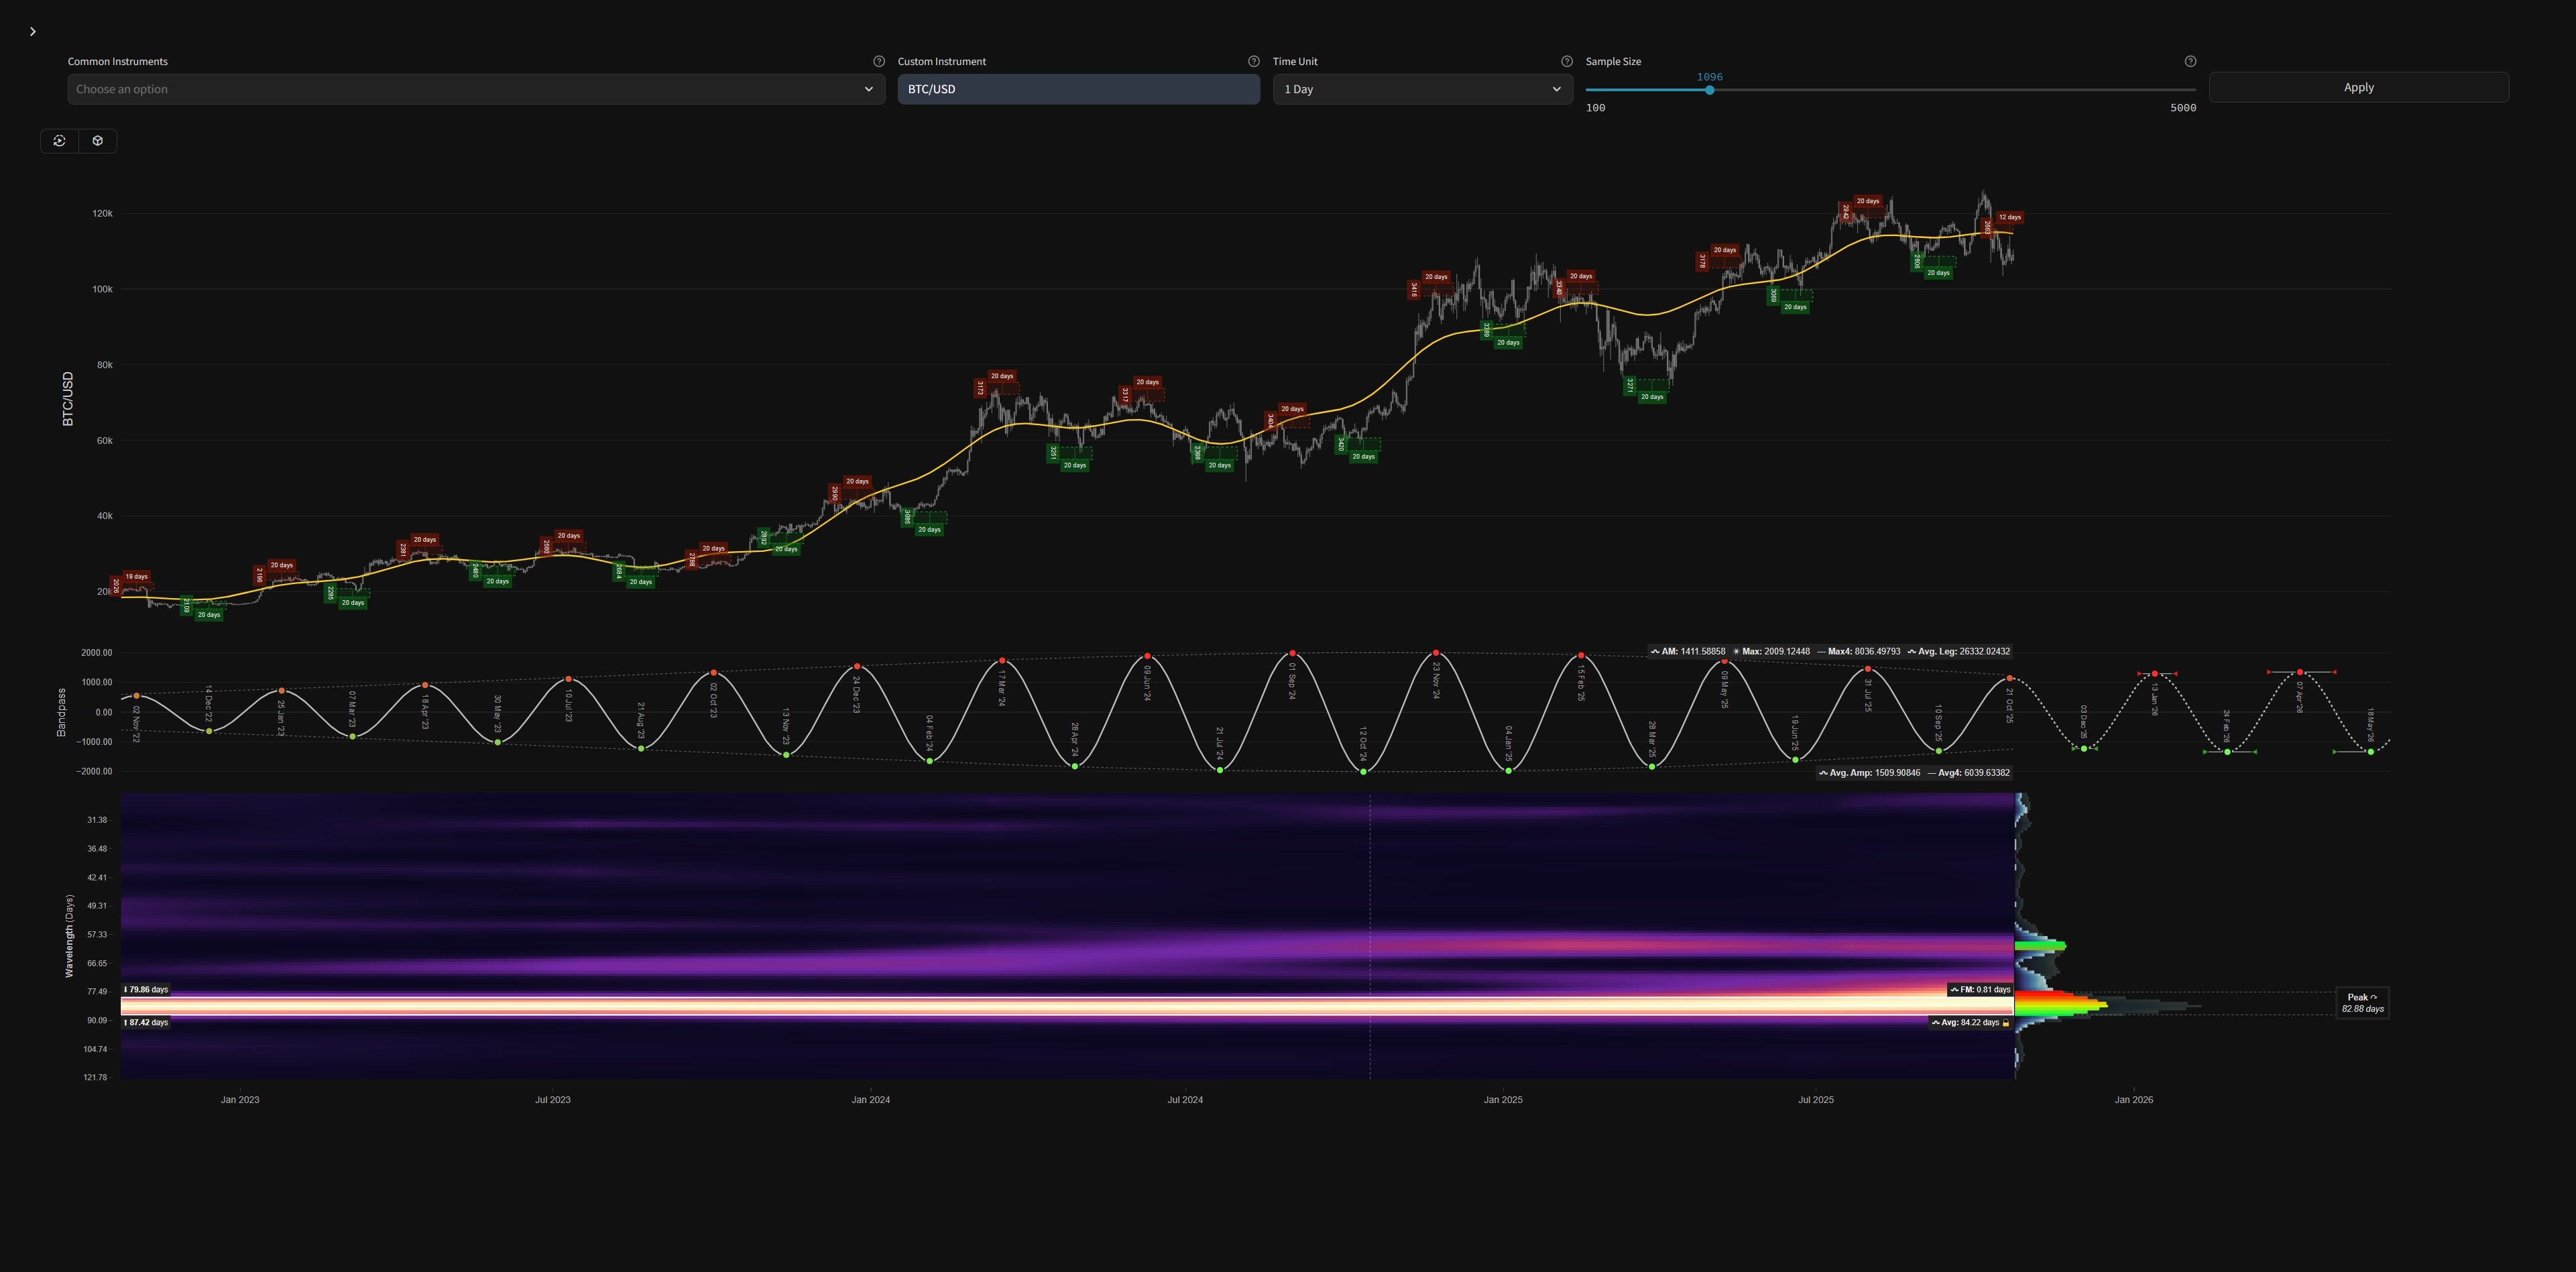Open help tooltip for Time Unit
The width and height of the screenshot is (2576, 1272).
point(1567,62)
